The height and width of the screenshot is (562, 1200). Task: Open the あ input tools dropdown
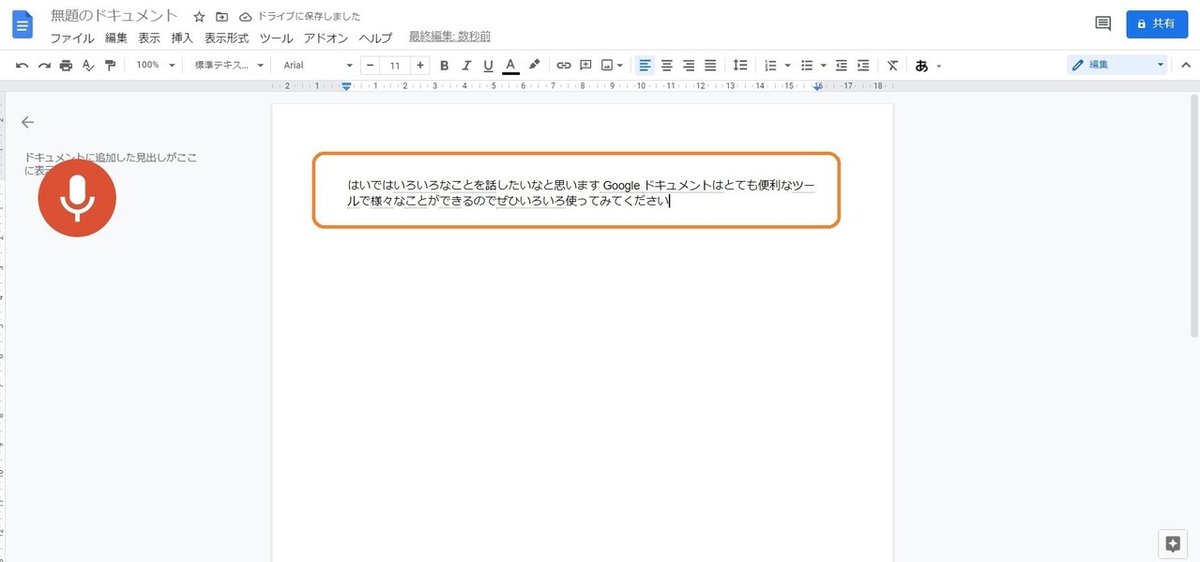coord(928,65)
